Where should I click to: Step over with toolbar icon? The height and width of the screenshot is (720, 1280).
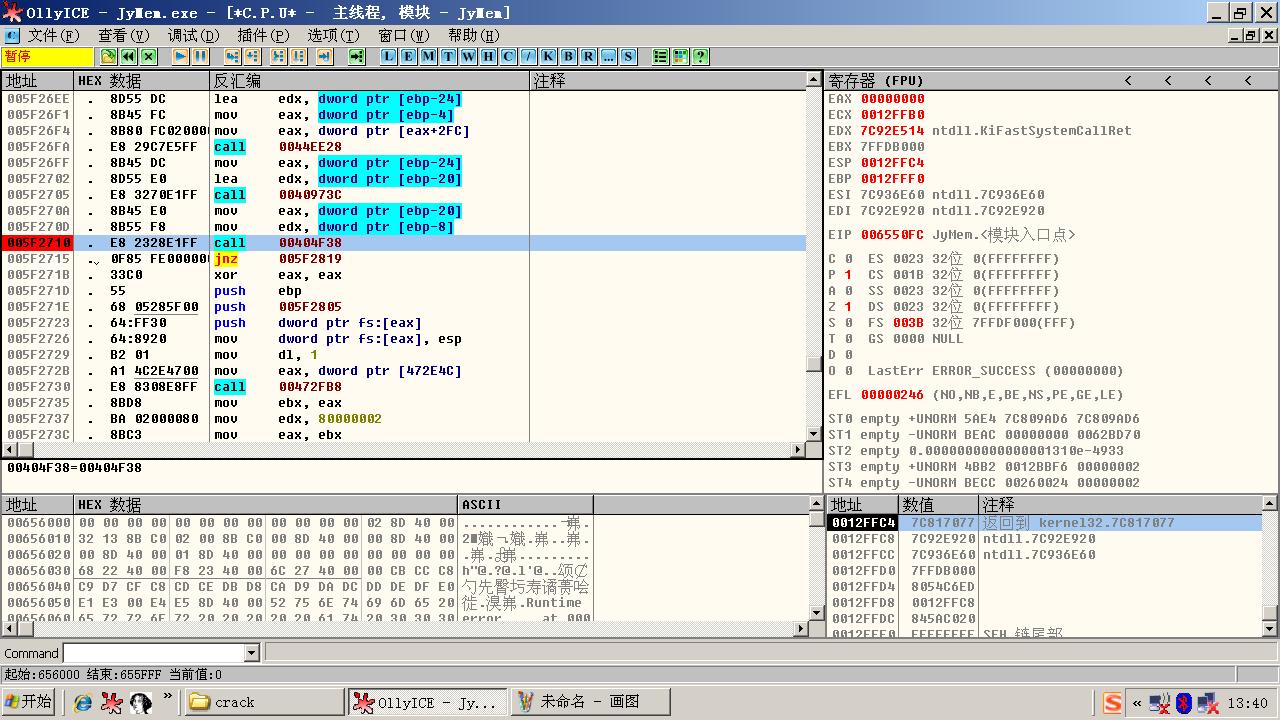tap(252, 57)
